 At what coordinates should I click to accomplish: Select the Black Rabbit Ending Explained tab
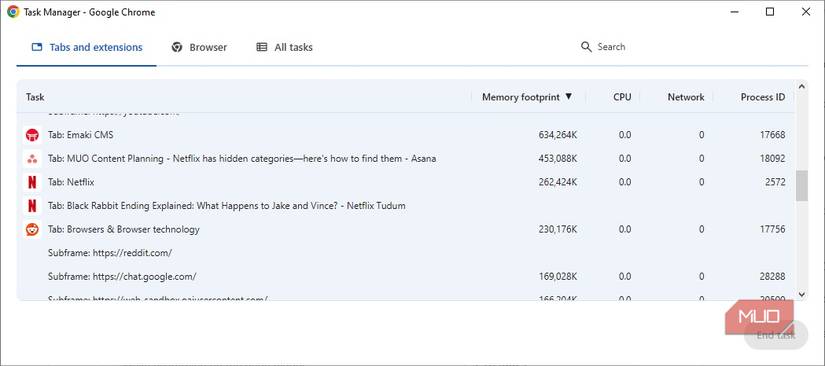406,206
